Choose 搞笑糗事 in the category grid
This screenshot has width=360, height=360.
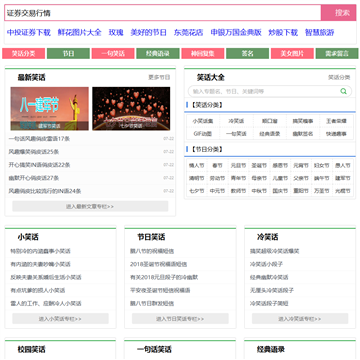tap(303, 121)
